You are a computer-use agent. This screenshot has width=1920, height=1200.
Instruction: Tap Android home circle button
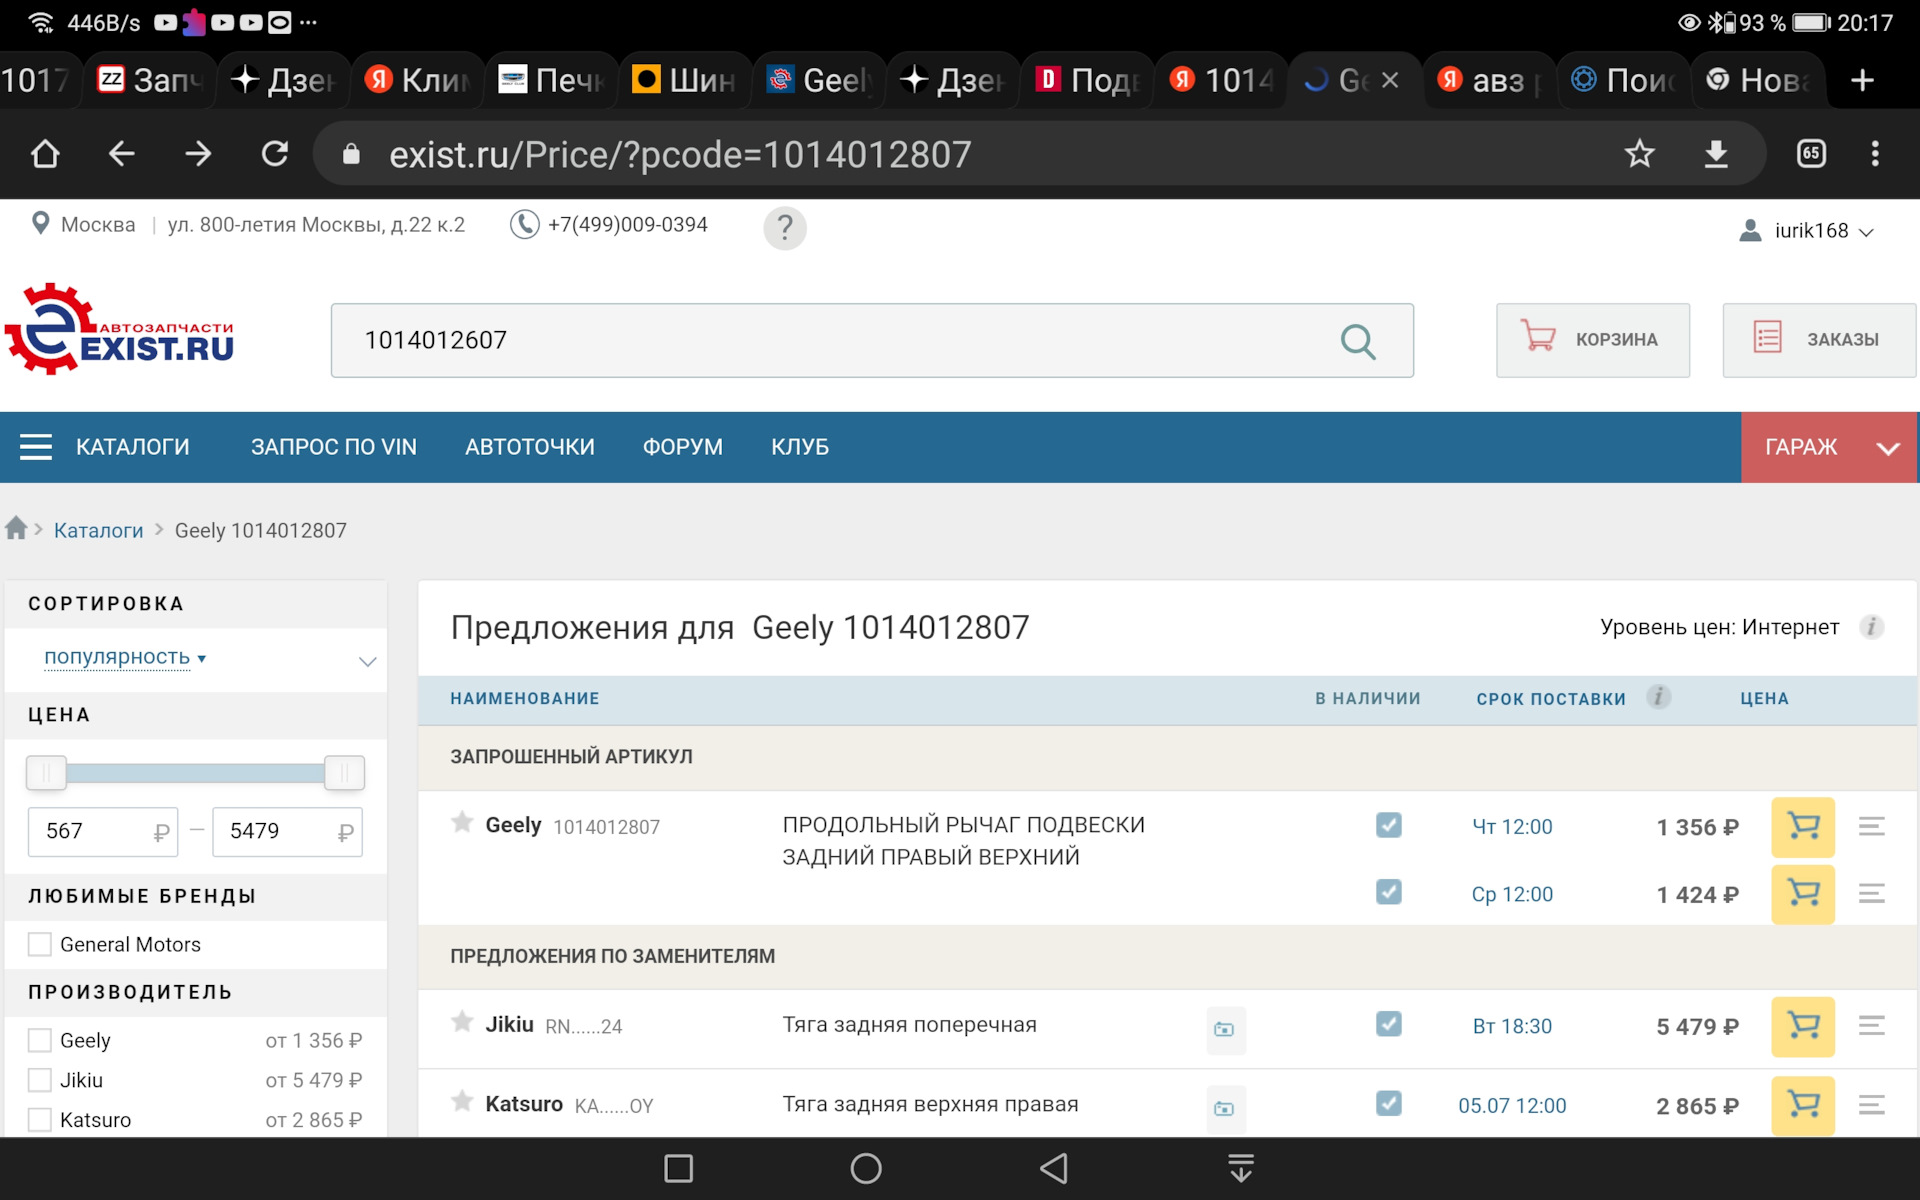click(866, 1168)
